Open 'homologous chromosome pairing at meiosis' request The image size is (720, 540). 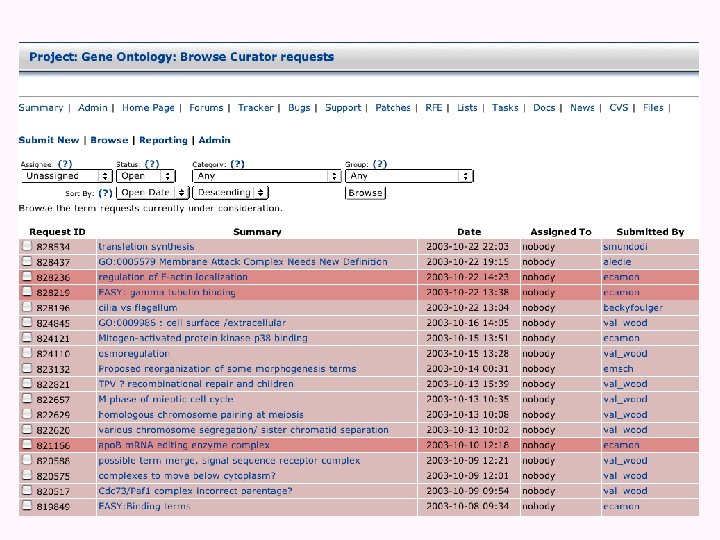pos(201,415)
